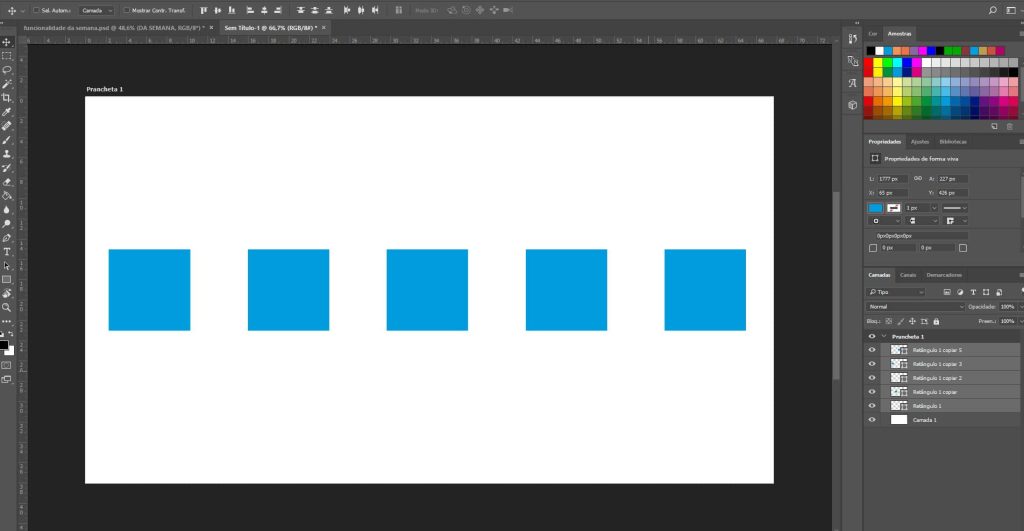Select the Dodge tool
The image size is (1024, 531).
[7, 224]
